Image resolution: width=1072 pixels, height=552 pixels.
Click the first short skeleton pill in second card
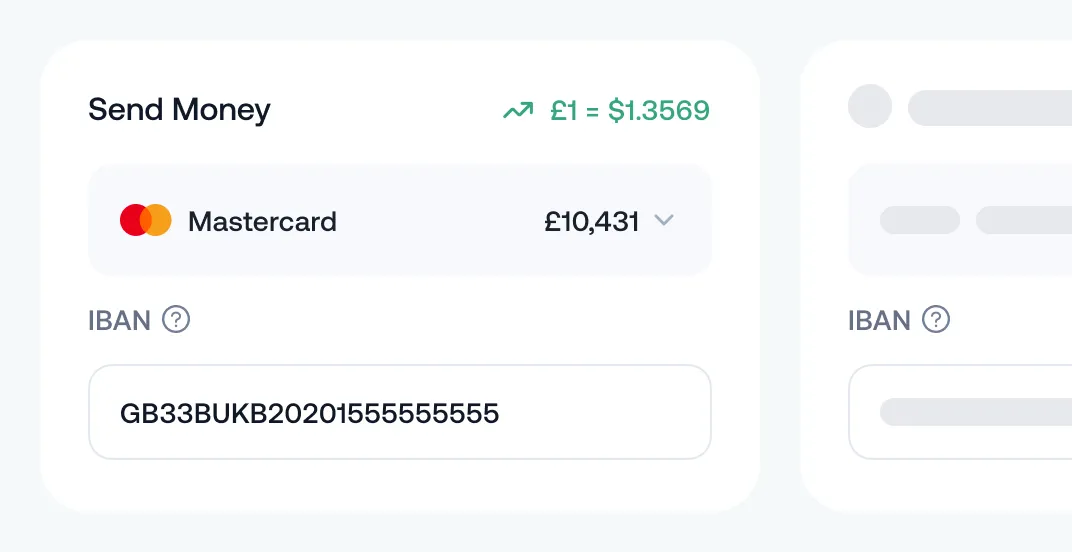[920, 220]
